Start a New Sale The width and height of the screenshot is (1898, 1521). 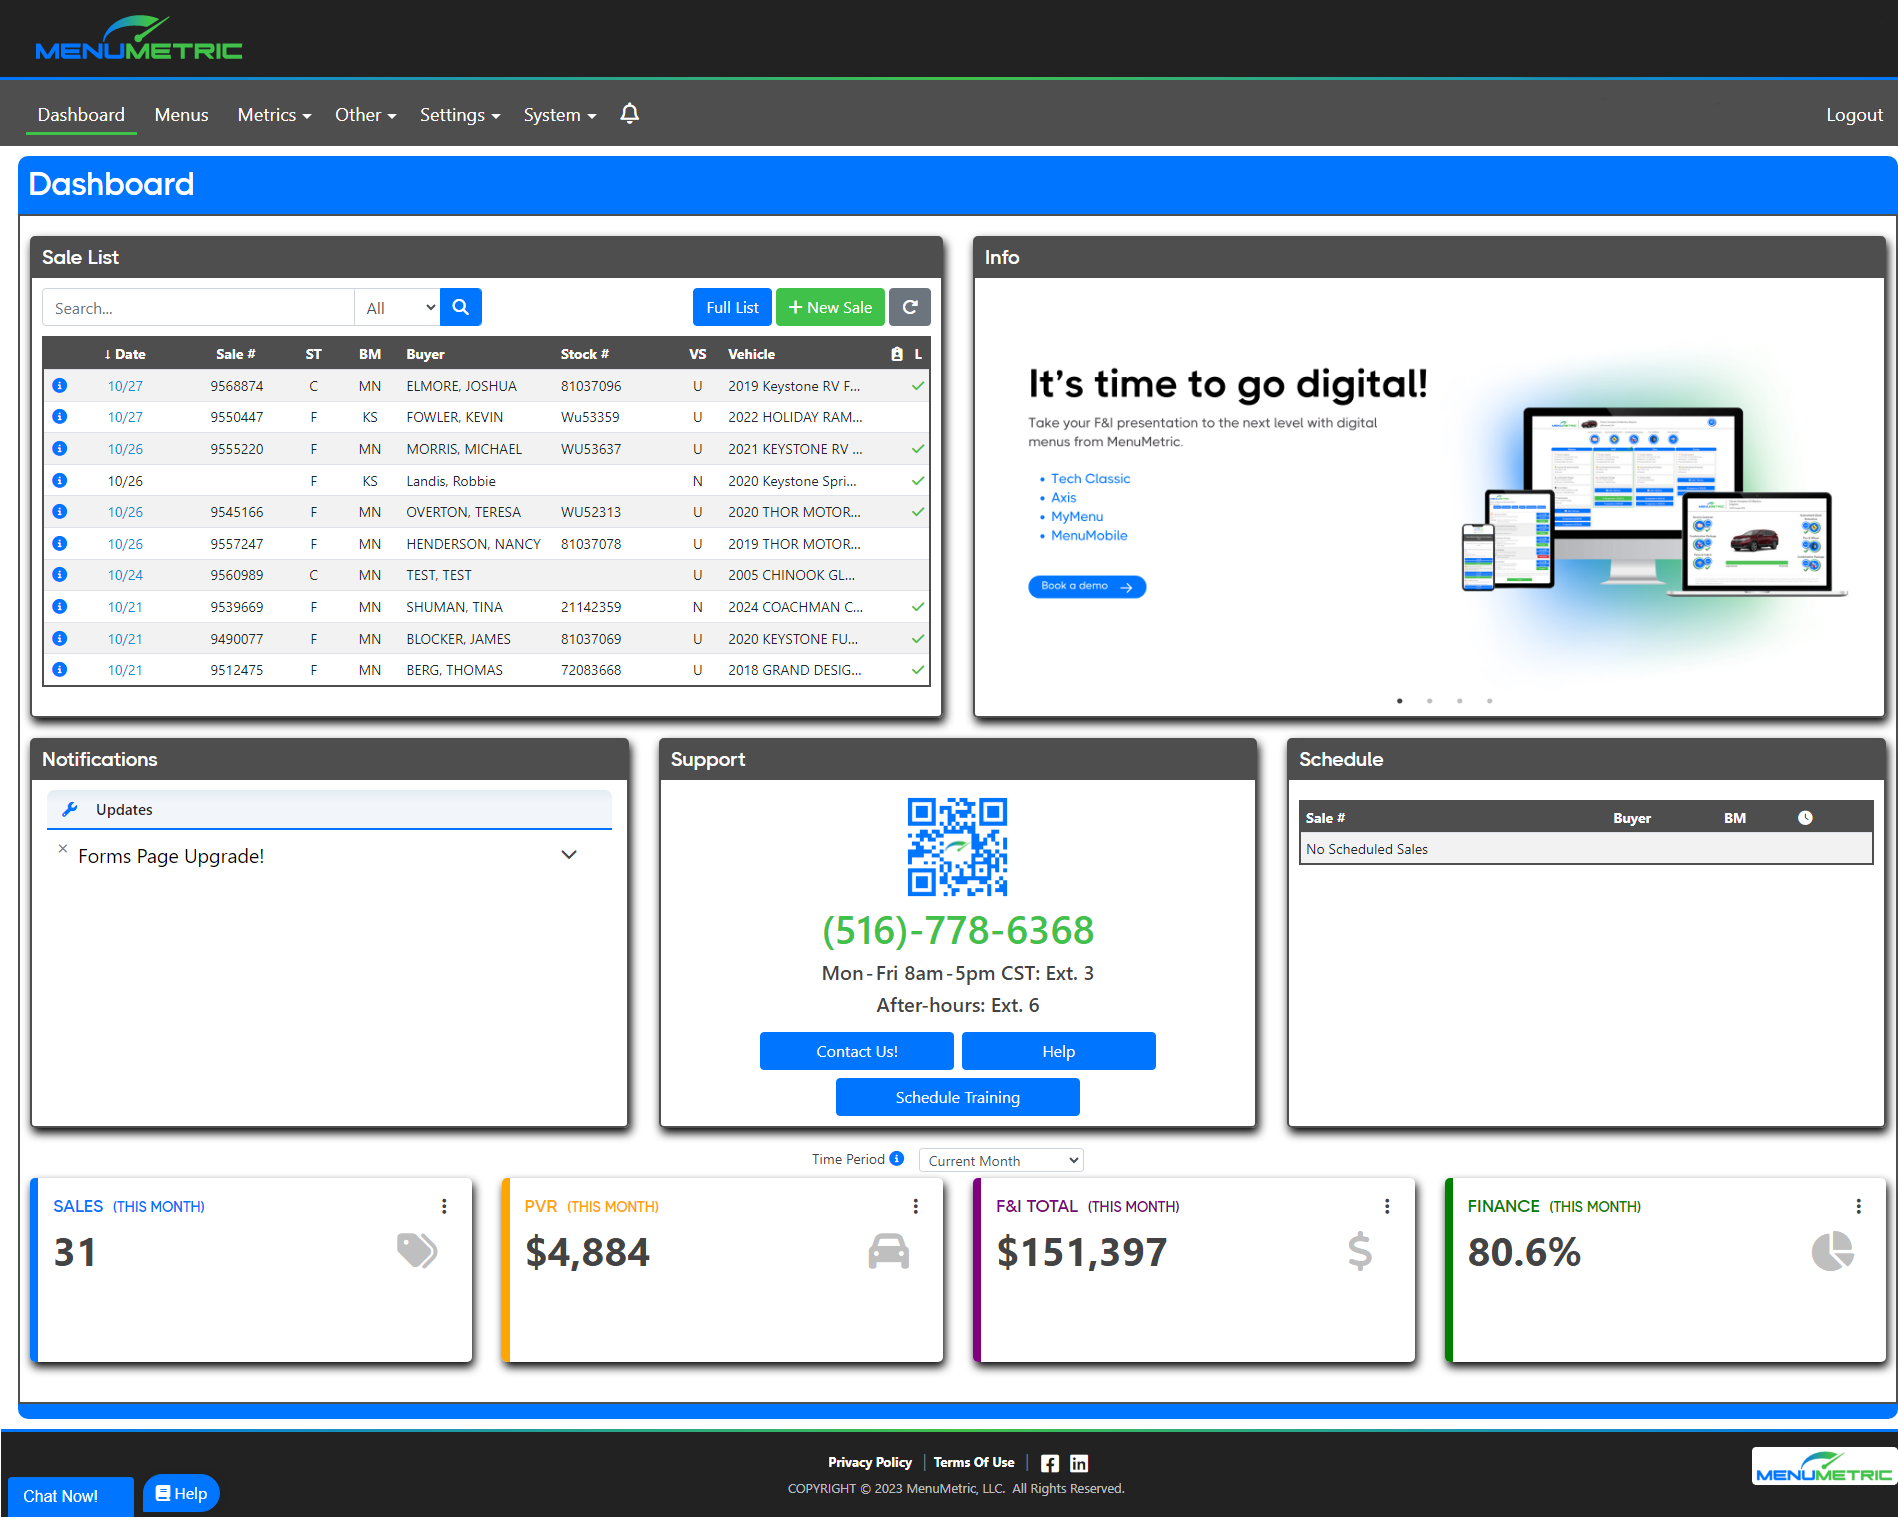830,307
